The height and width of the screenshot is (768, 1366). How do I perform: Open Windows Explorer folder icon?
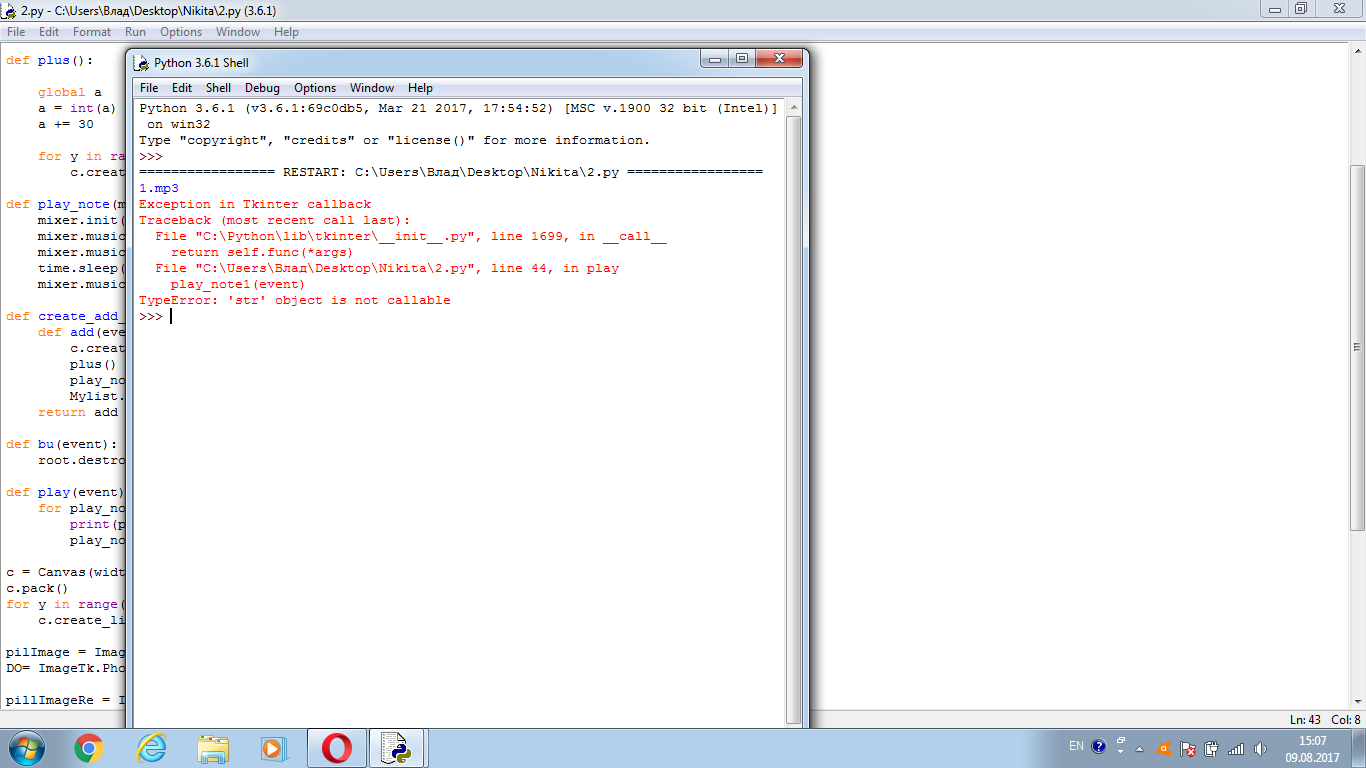pos(213,748)
